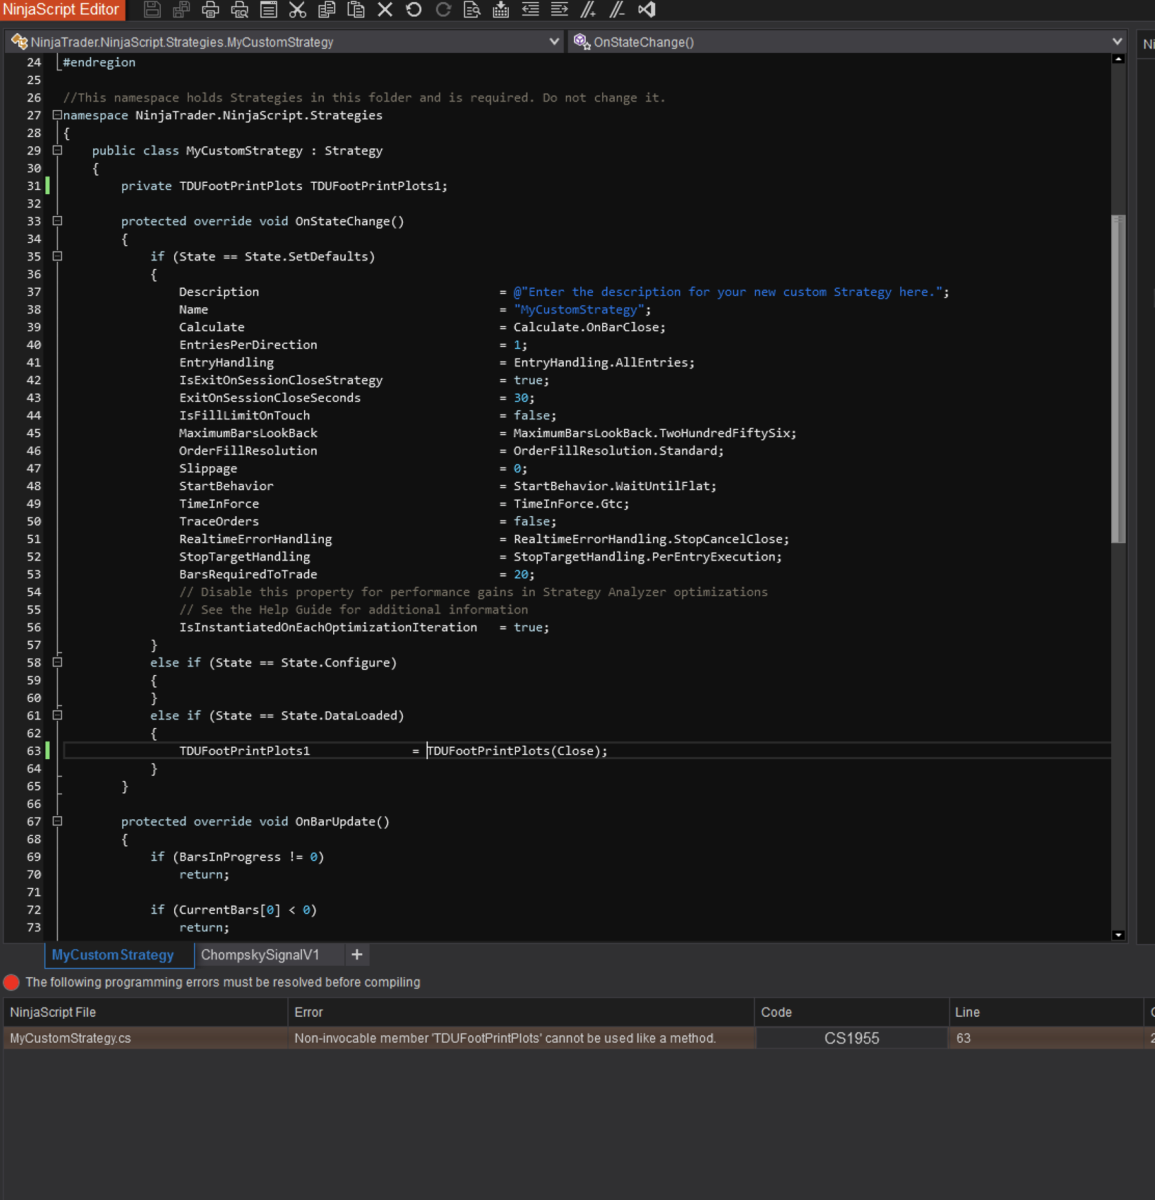Collapse the State.DataLoaded block at line 61

click(x=57, y=715)
